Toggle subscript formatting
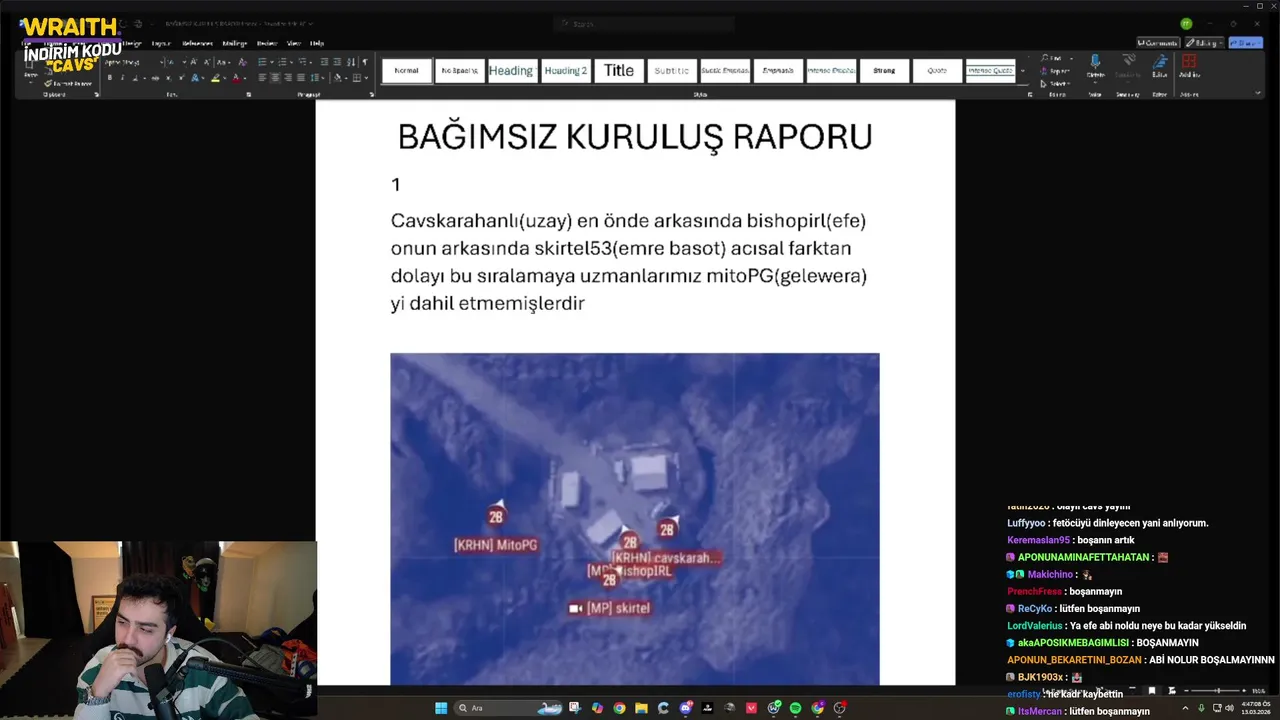This screenshot has height=720, width=1280. pos(168,77)
